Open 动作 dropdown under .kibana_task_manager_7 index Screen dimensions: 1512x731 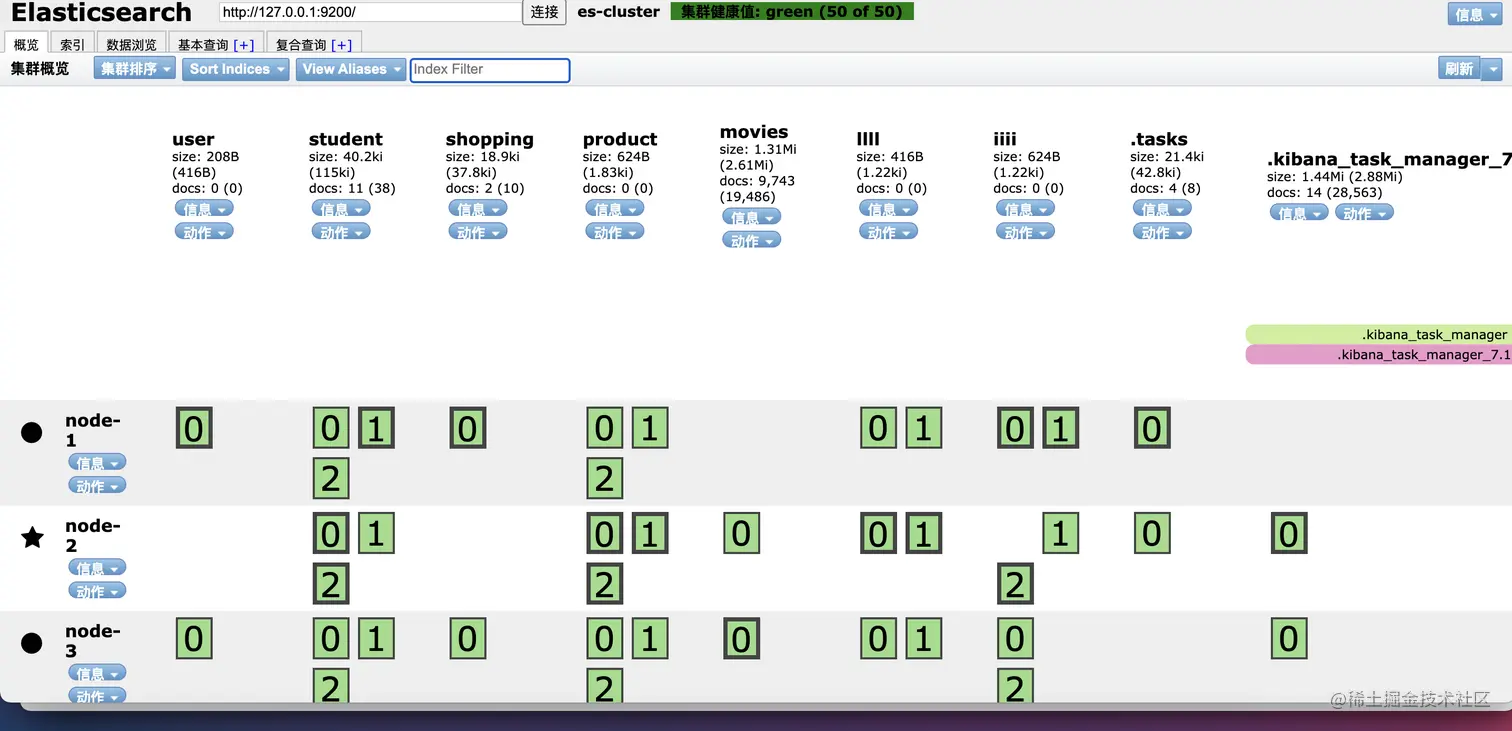[x=1365, y=212]
